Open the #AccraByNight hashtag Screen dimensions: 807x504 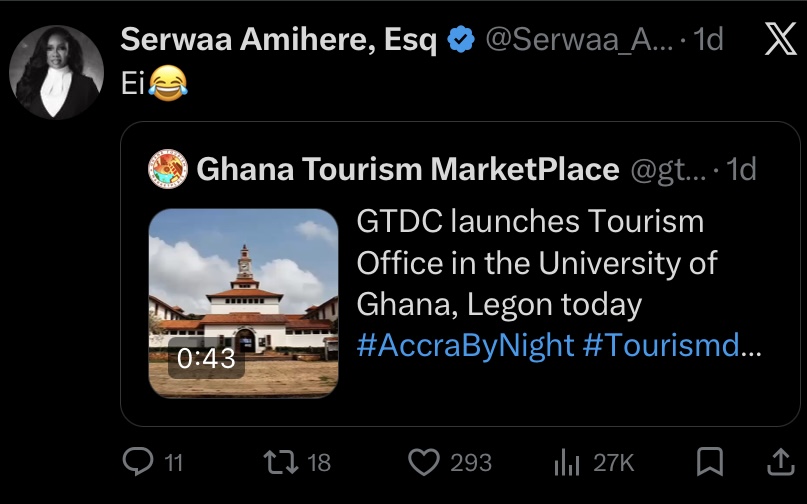pos(466,346)
